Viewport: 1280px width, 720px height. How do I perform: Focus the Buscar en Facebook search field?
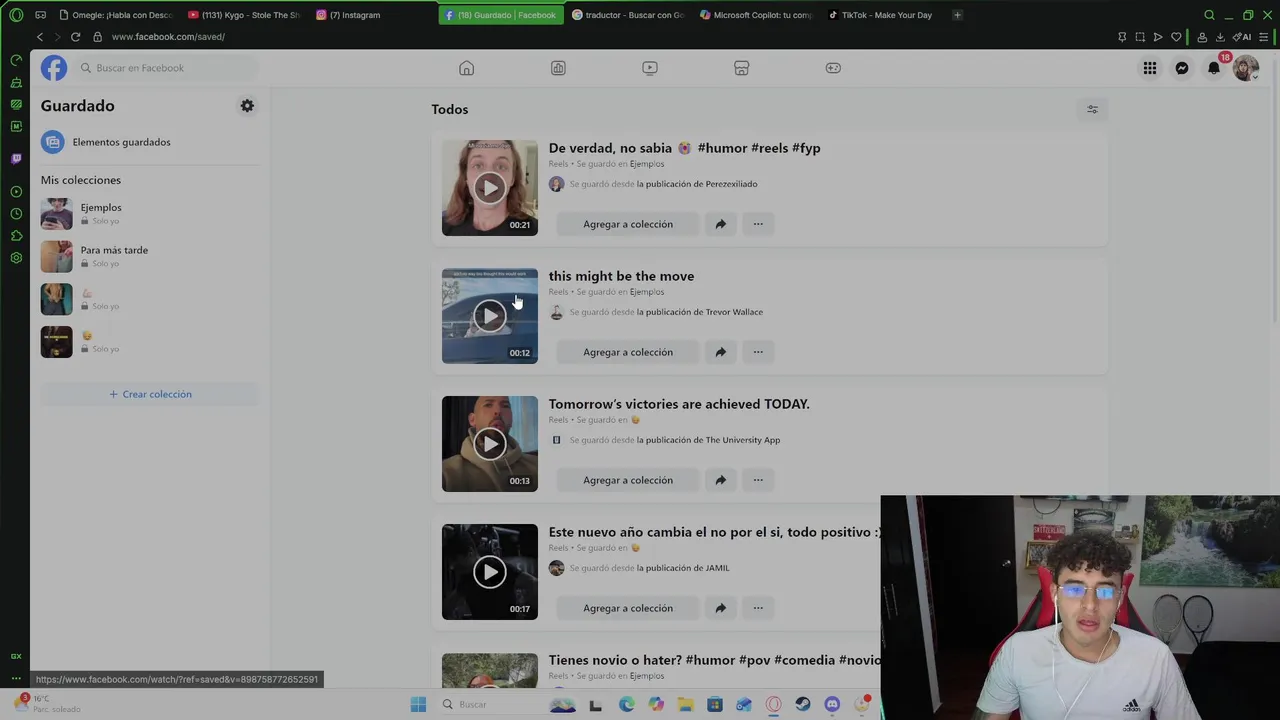point(165,68)
